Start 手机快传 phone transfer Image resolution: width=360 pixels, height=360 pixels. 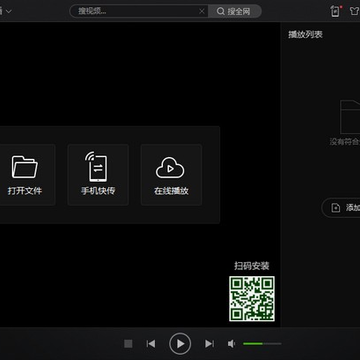point(98,175)
